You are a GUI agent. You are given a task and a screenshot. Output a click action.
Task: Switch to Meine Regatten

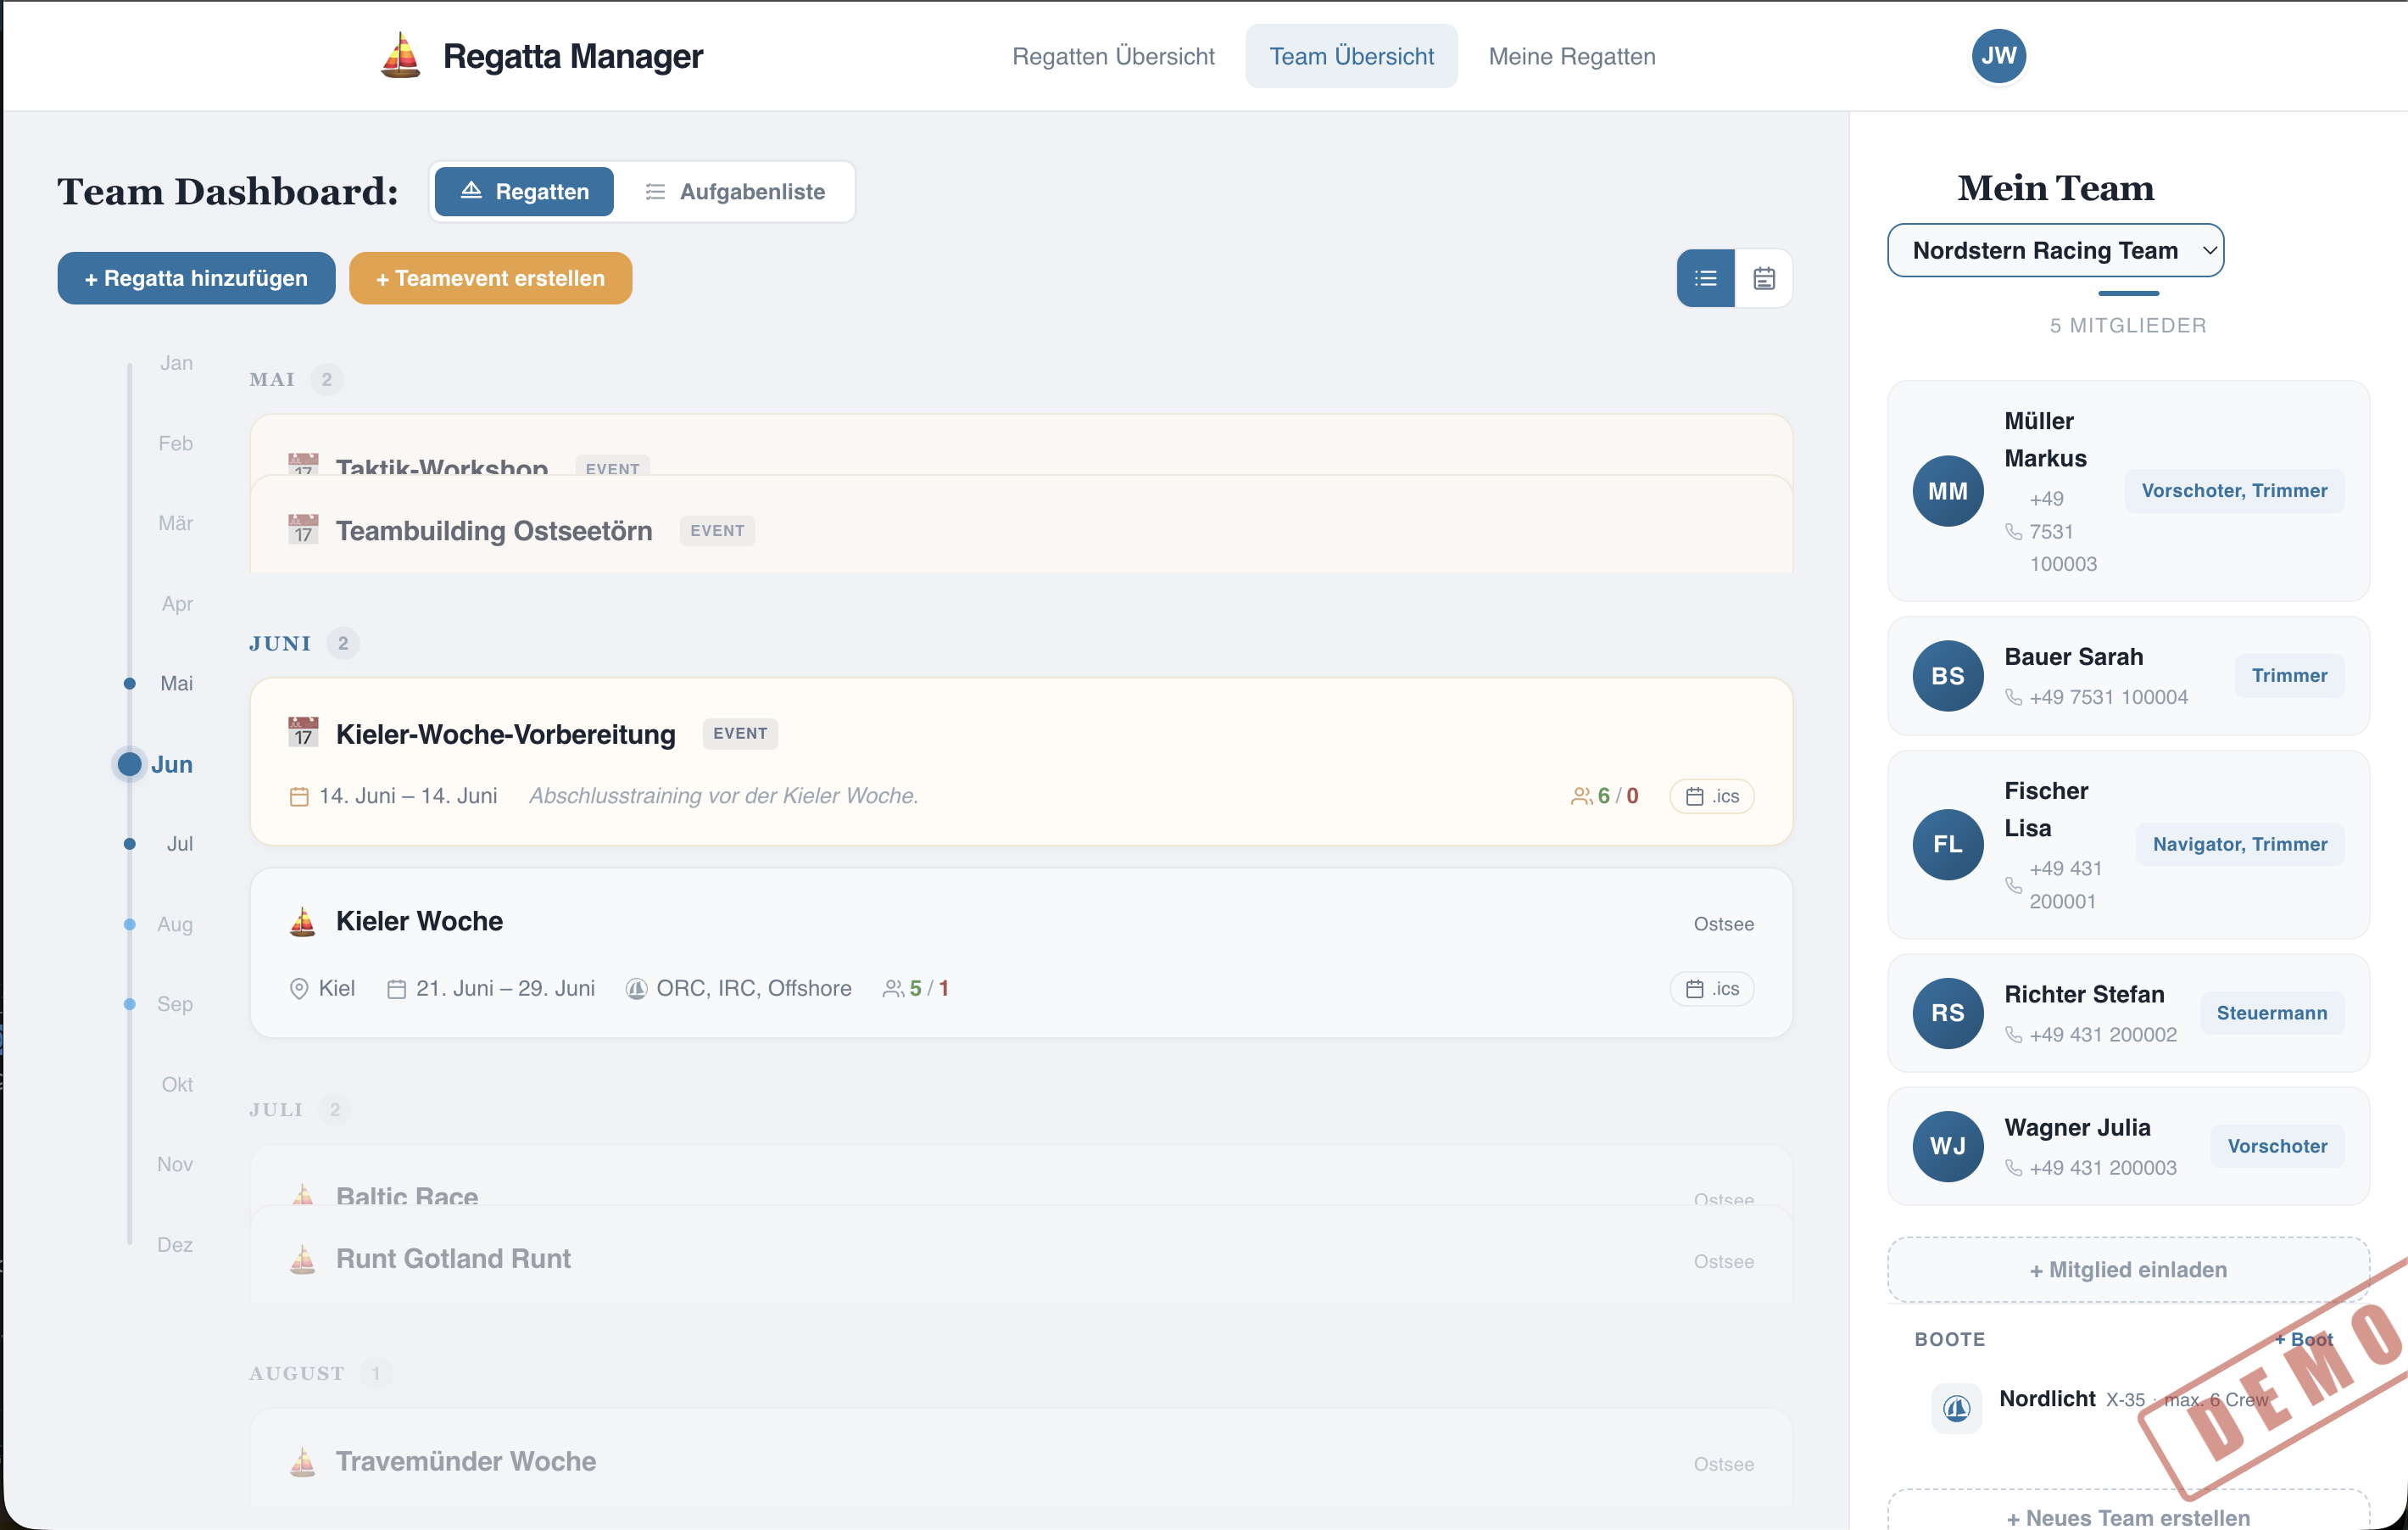coord(1571,56)
